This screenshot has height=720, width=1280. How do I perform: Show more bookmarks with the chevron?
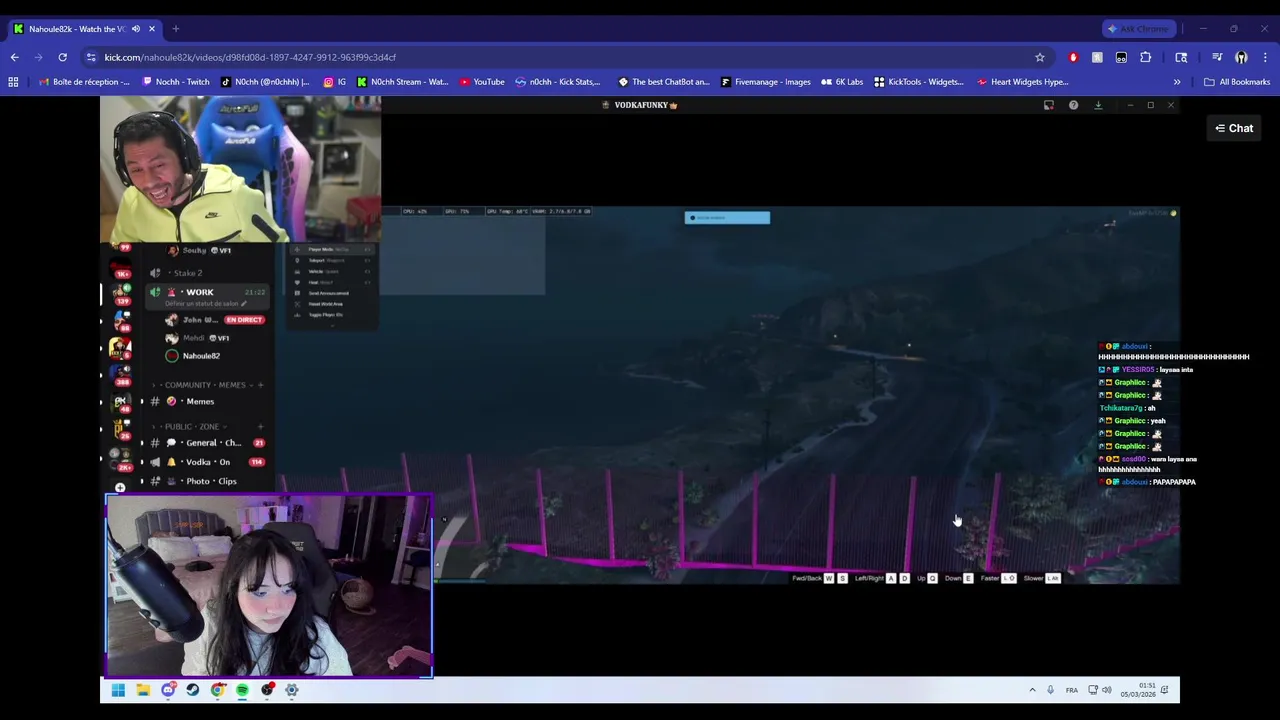(x=1177, y=82)
